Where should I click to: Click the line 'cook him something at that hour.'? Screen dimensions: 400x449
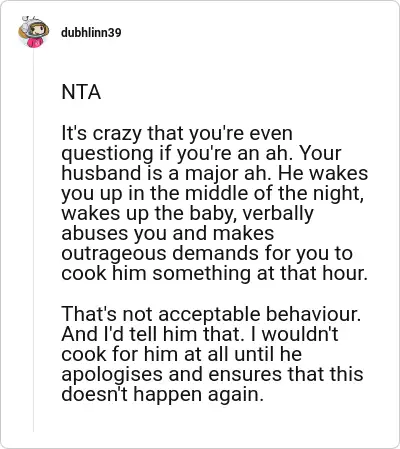[215, 273]
